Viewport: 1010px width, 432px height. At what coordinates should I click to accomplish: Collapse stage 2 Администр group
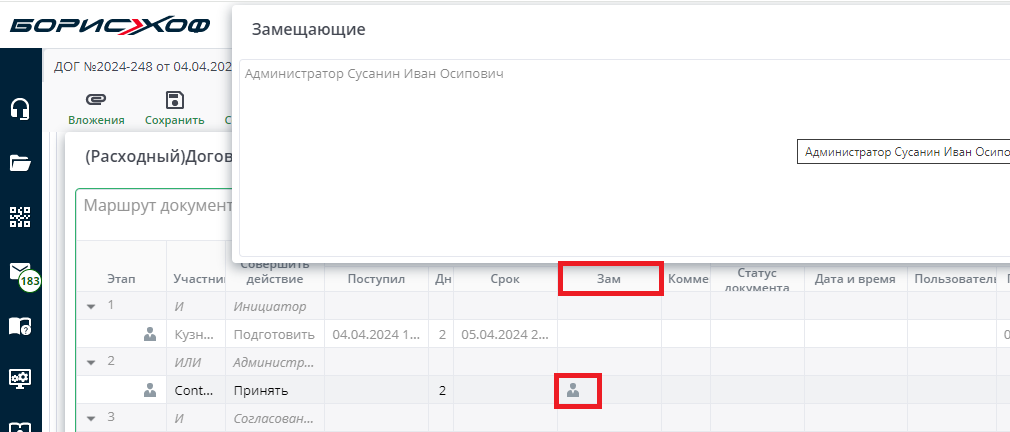[91, 362]
